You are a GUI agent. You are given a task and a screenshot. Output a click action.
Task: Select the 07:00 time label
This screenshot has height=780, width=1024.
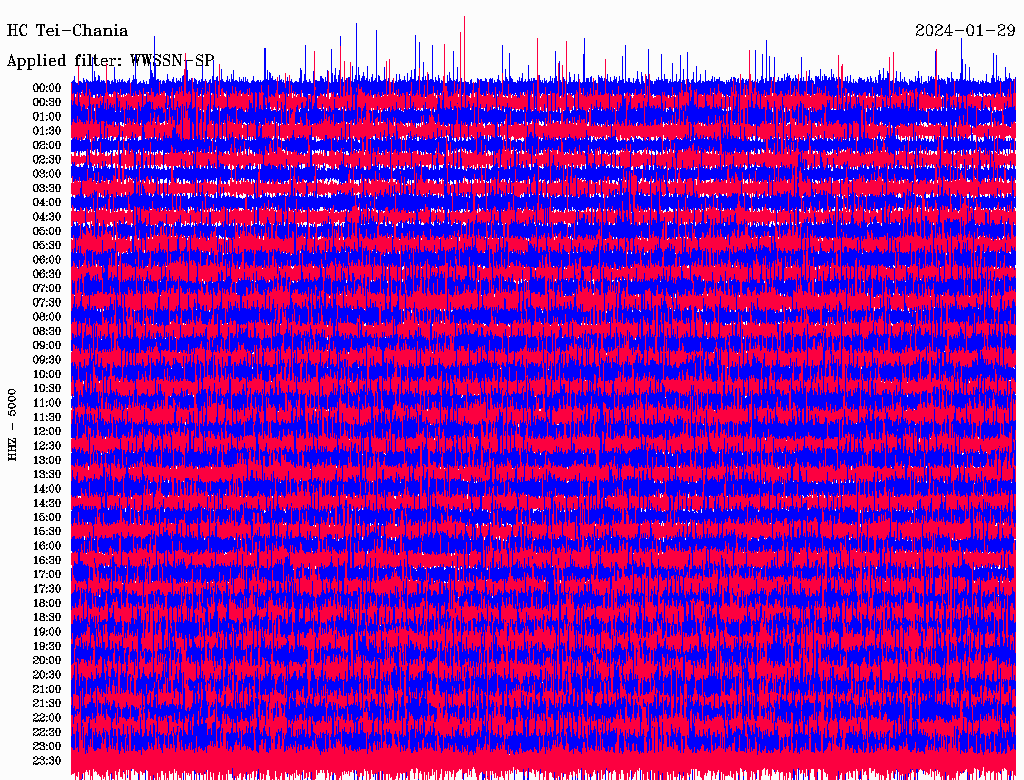[47, 288]
